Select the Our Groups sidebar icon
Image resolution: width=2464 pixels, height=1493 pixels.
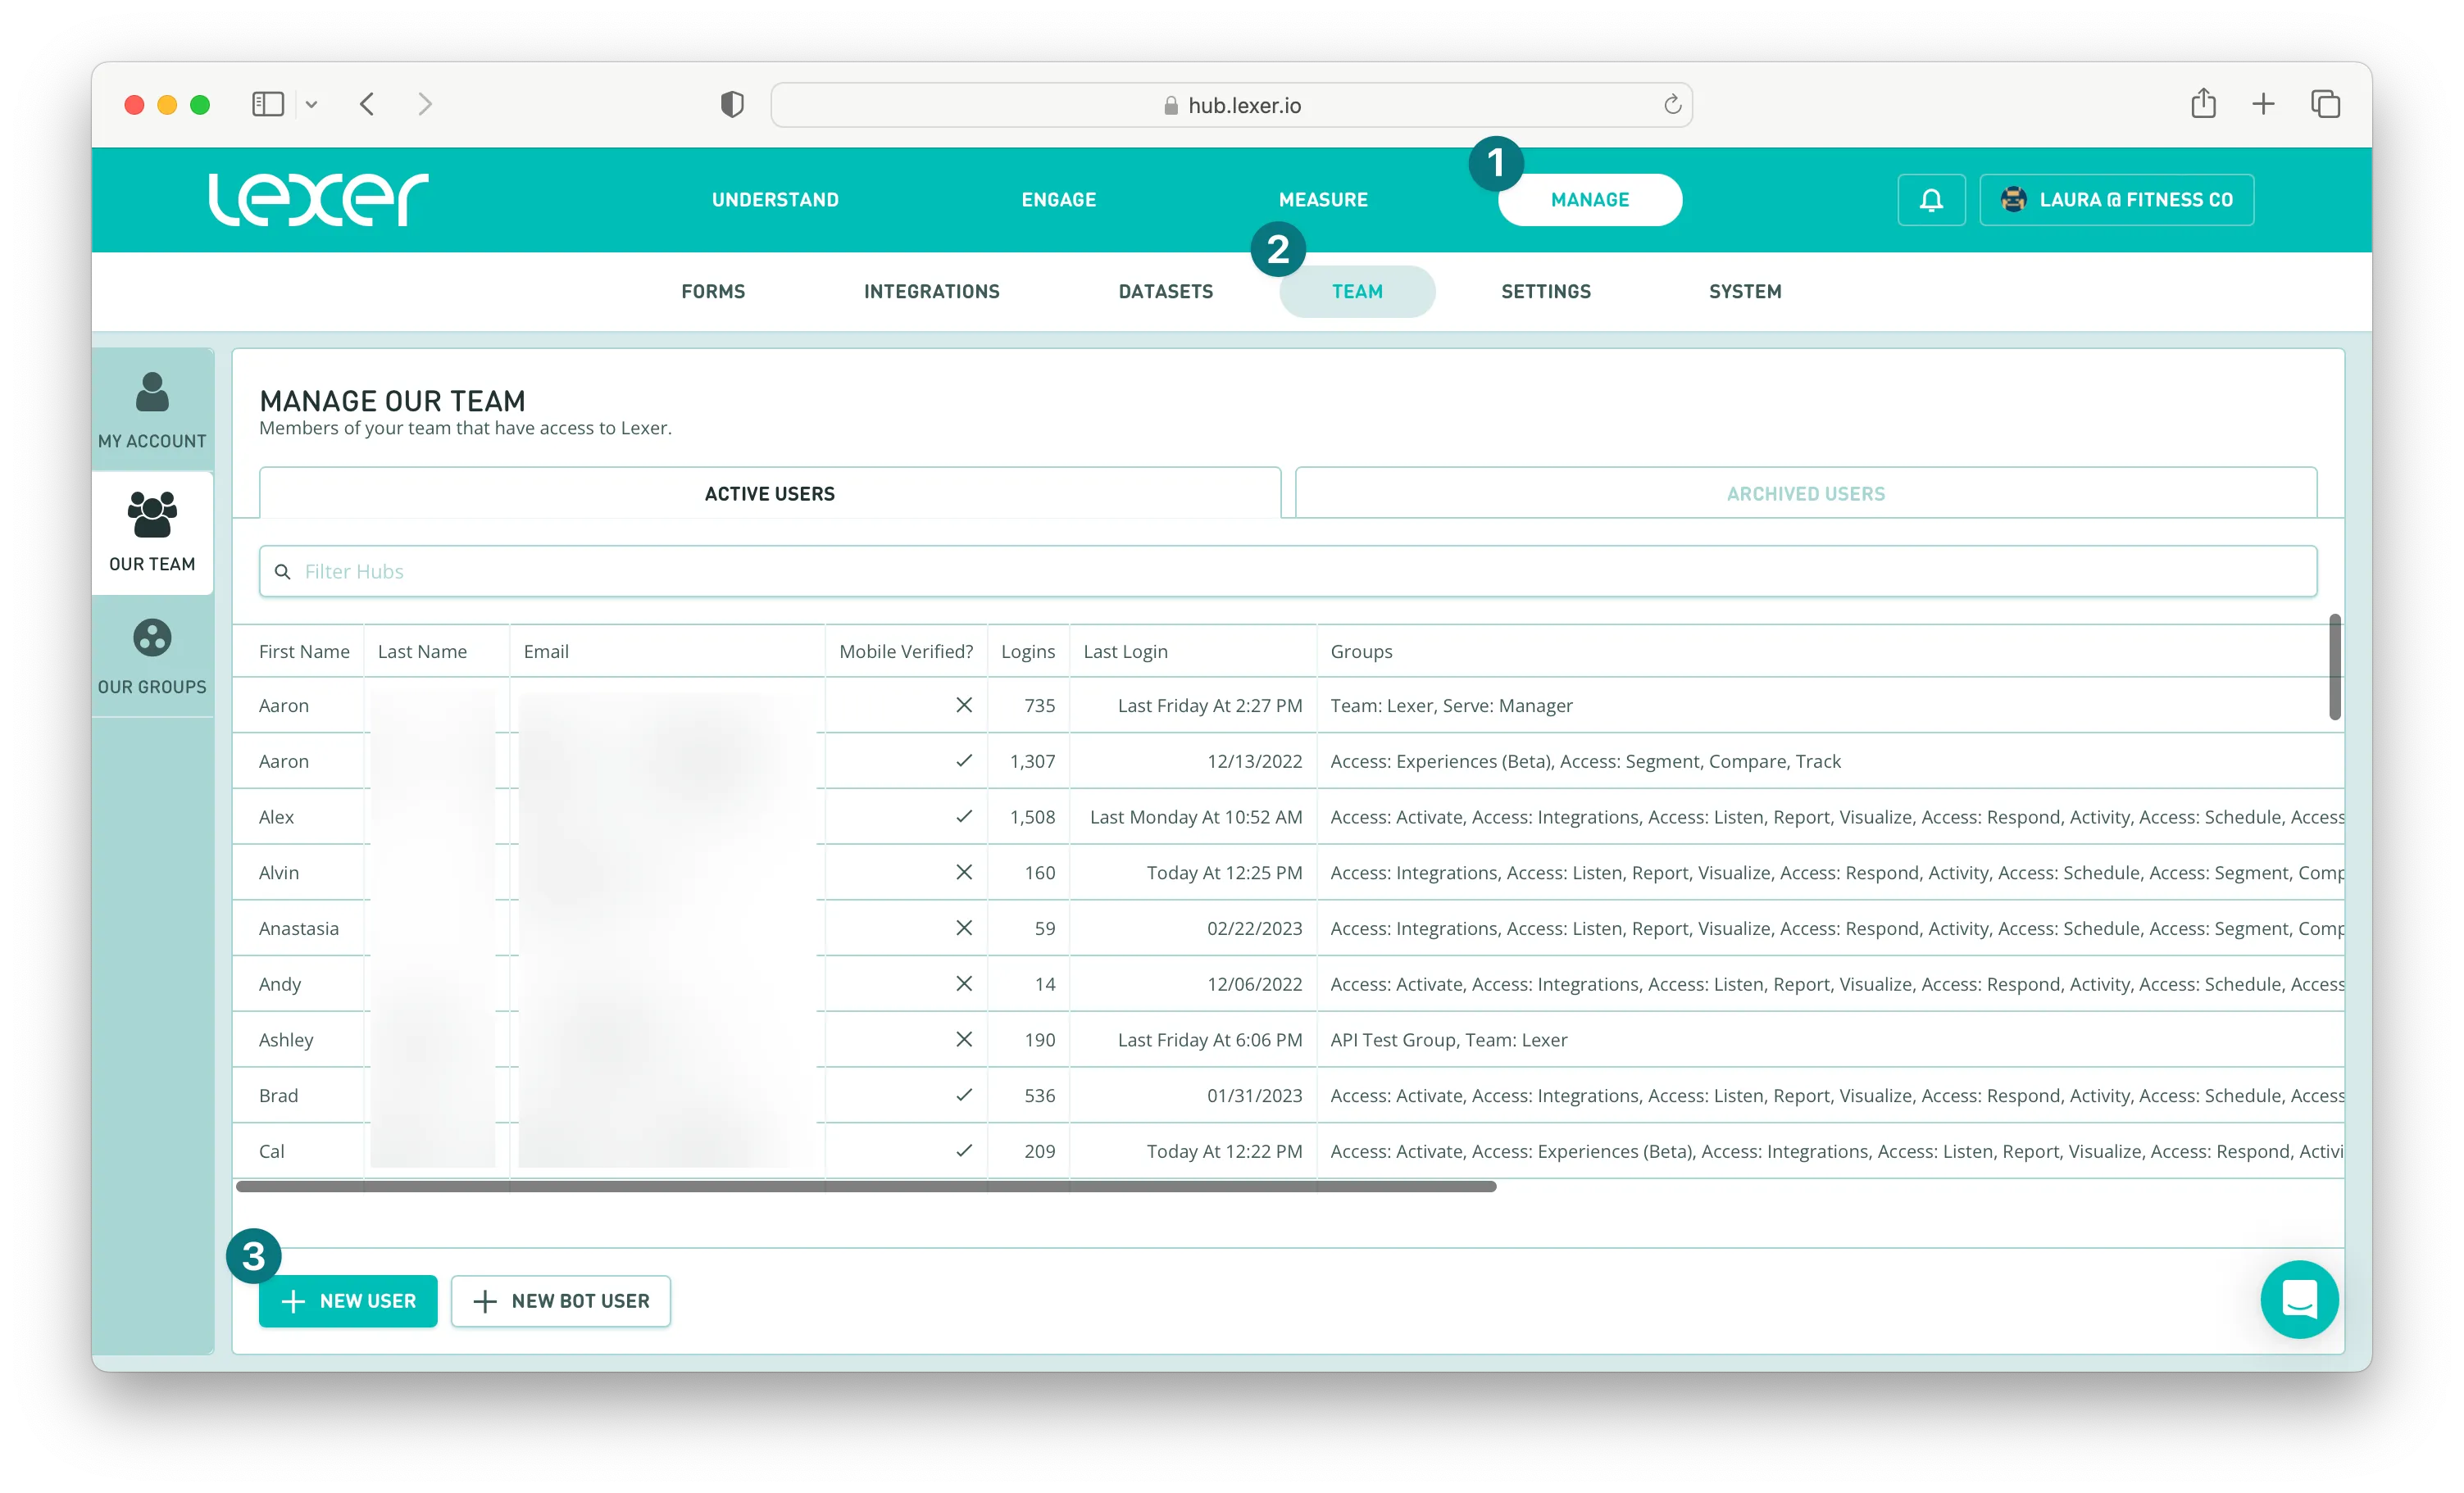coord(152,638)
